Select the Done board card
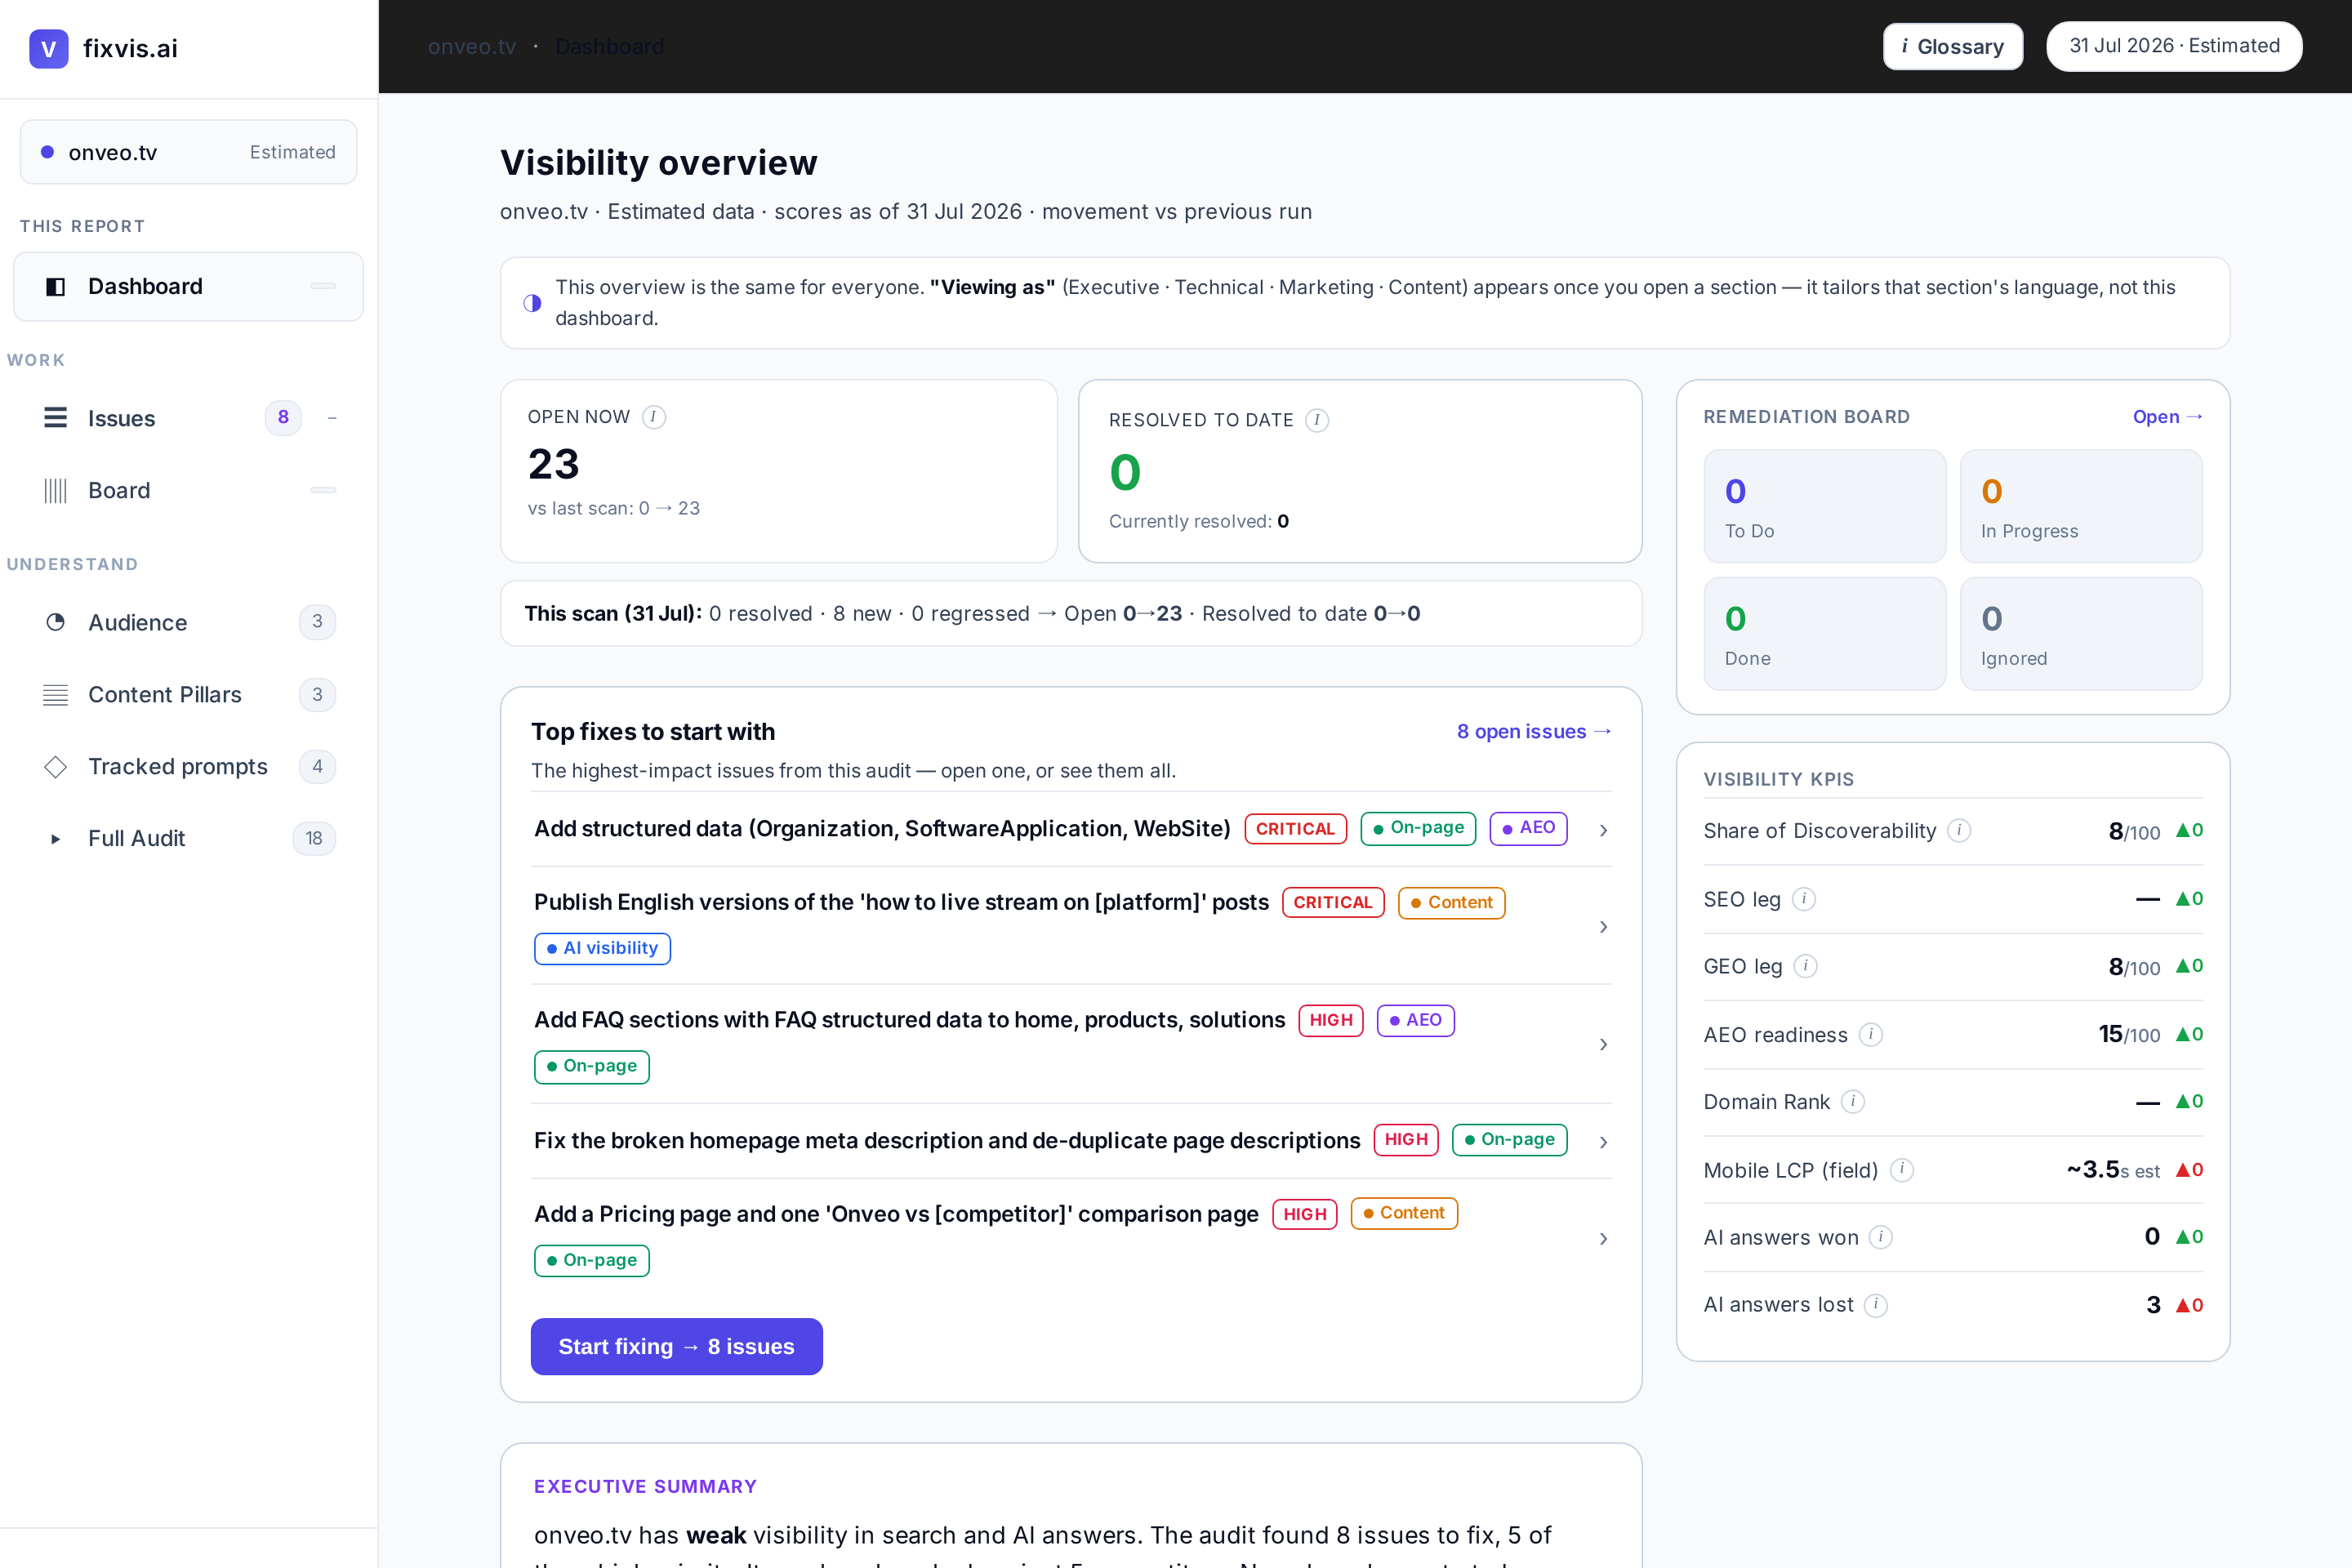2352x1568 pixels. (1824, 633)
